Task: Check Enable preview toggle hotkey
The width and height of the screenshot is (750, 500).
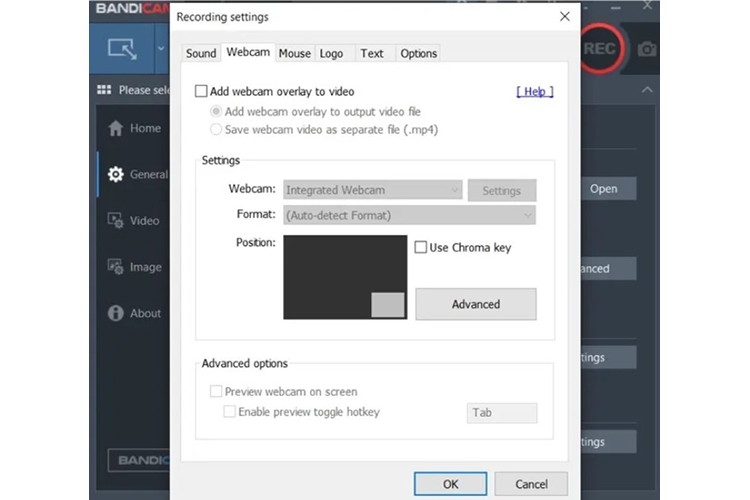Action: (x=229, y=411)
